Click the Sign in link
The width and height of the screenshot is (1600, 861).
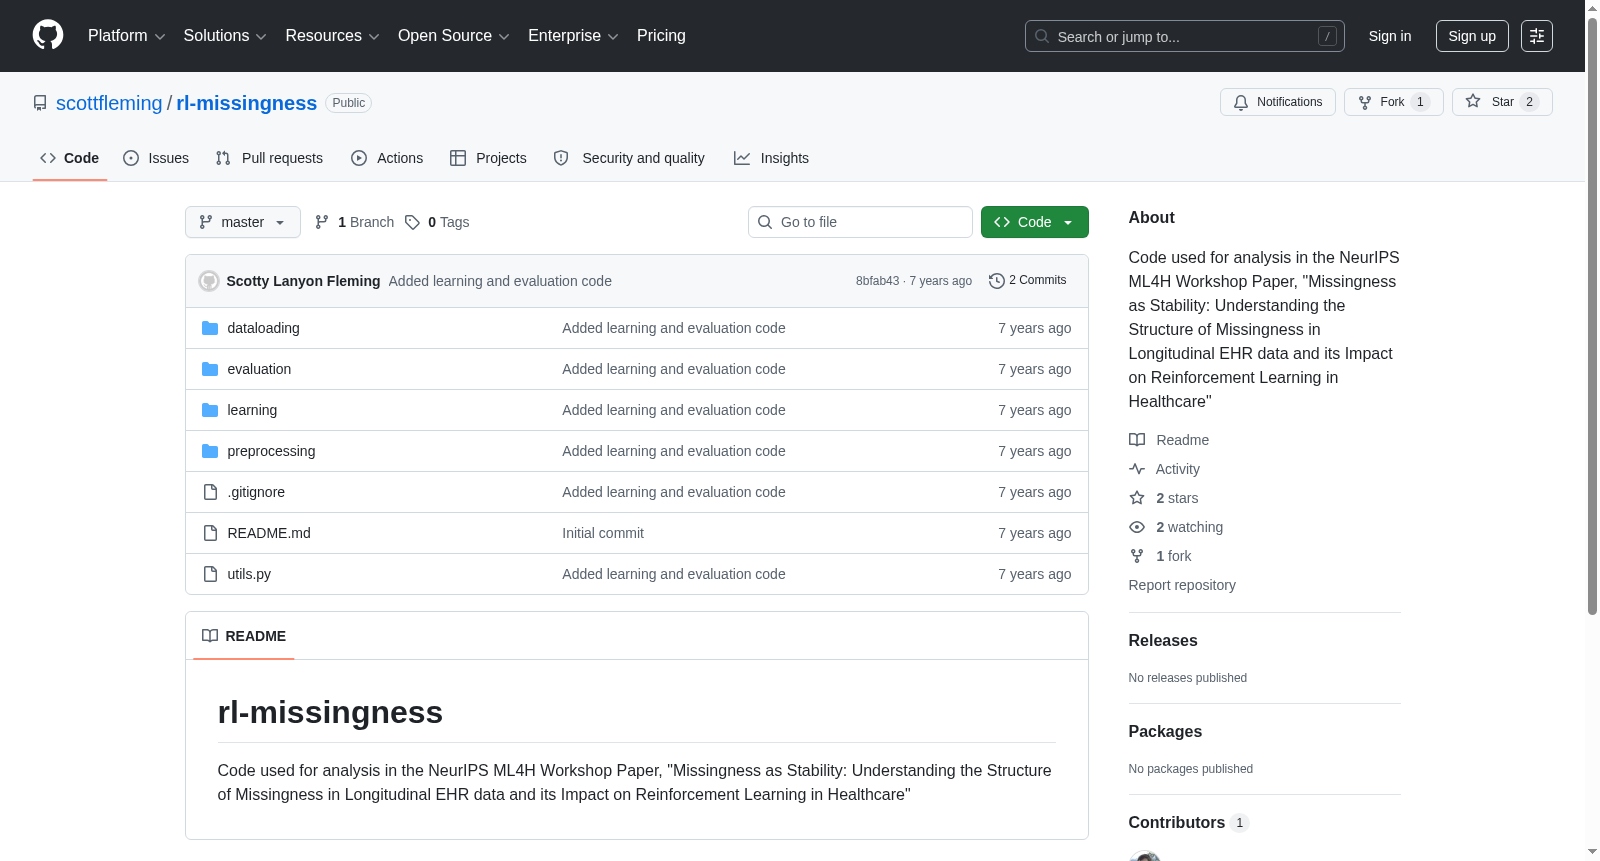(x=1390, y=36)
